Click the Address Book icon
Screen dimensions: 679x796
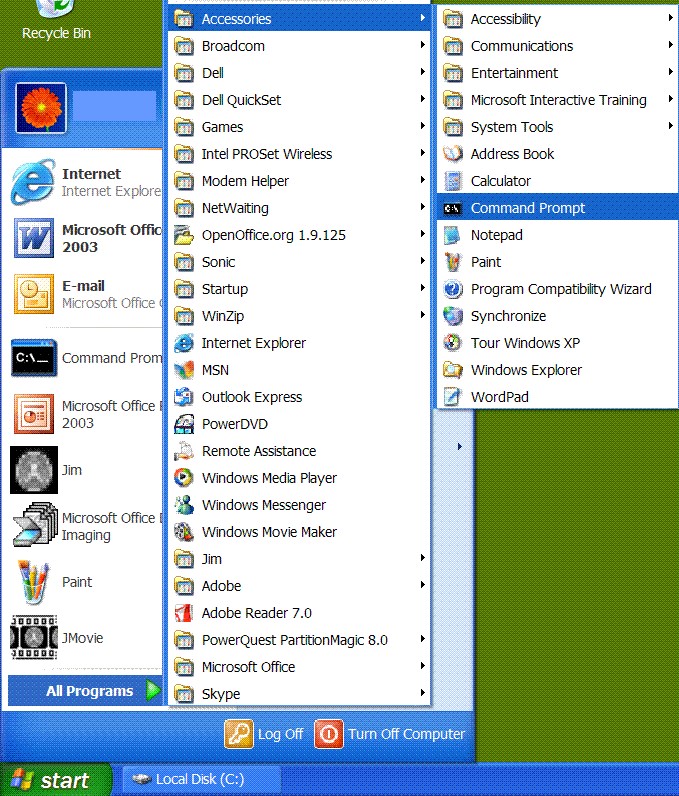tap(453, 154)
